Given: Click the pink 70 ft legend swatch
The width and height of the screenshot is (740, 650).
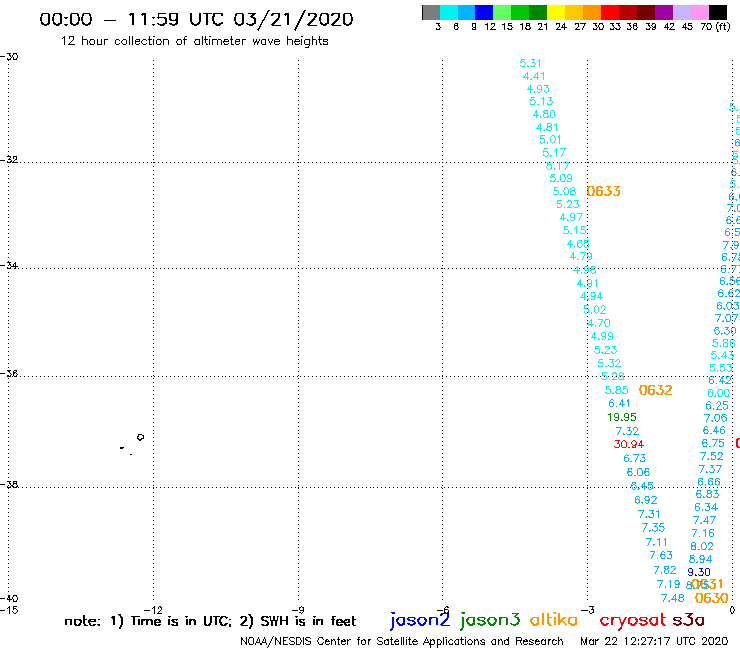Looking at the screenshot, I should [700, 12].
